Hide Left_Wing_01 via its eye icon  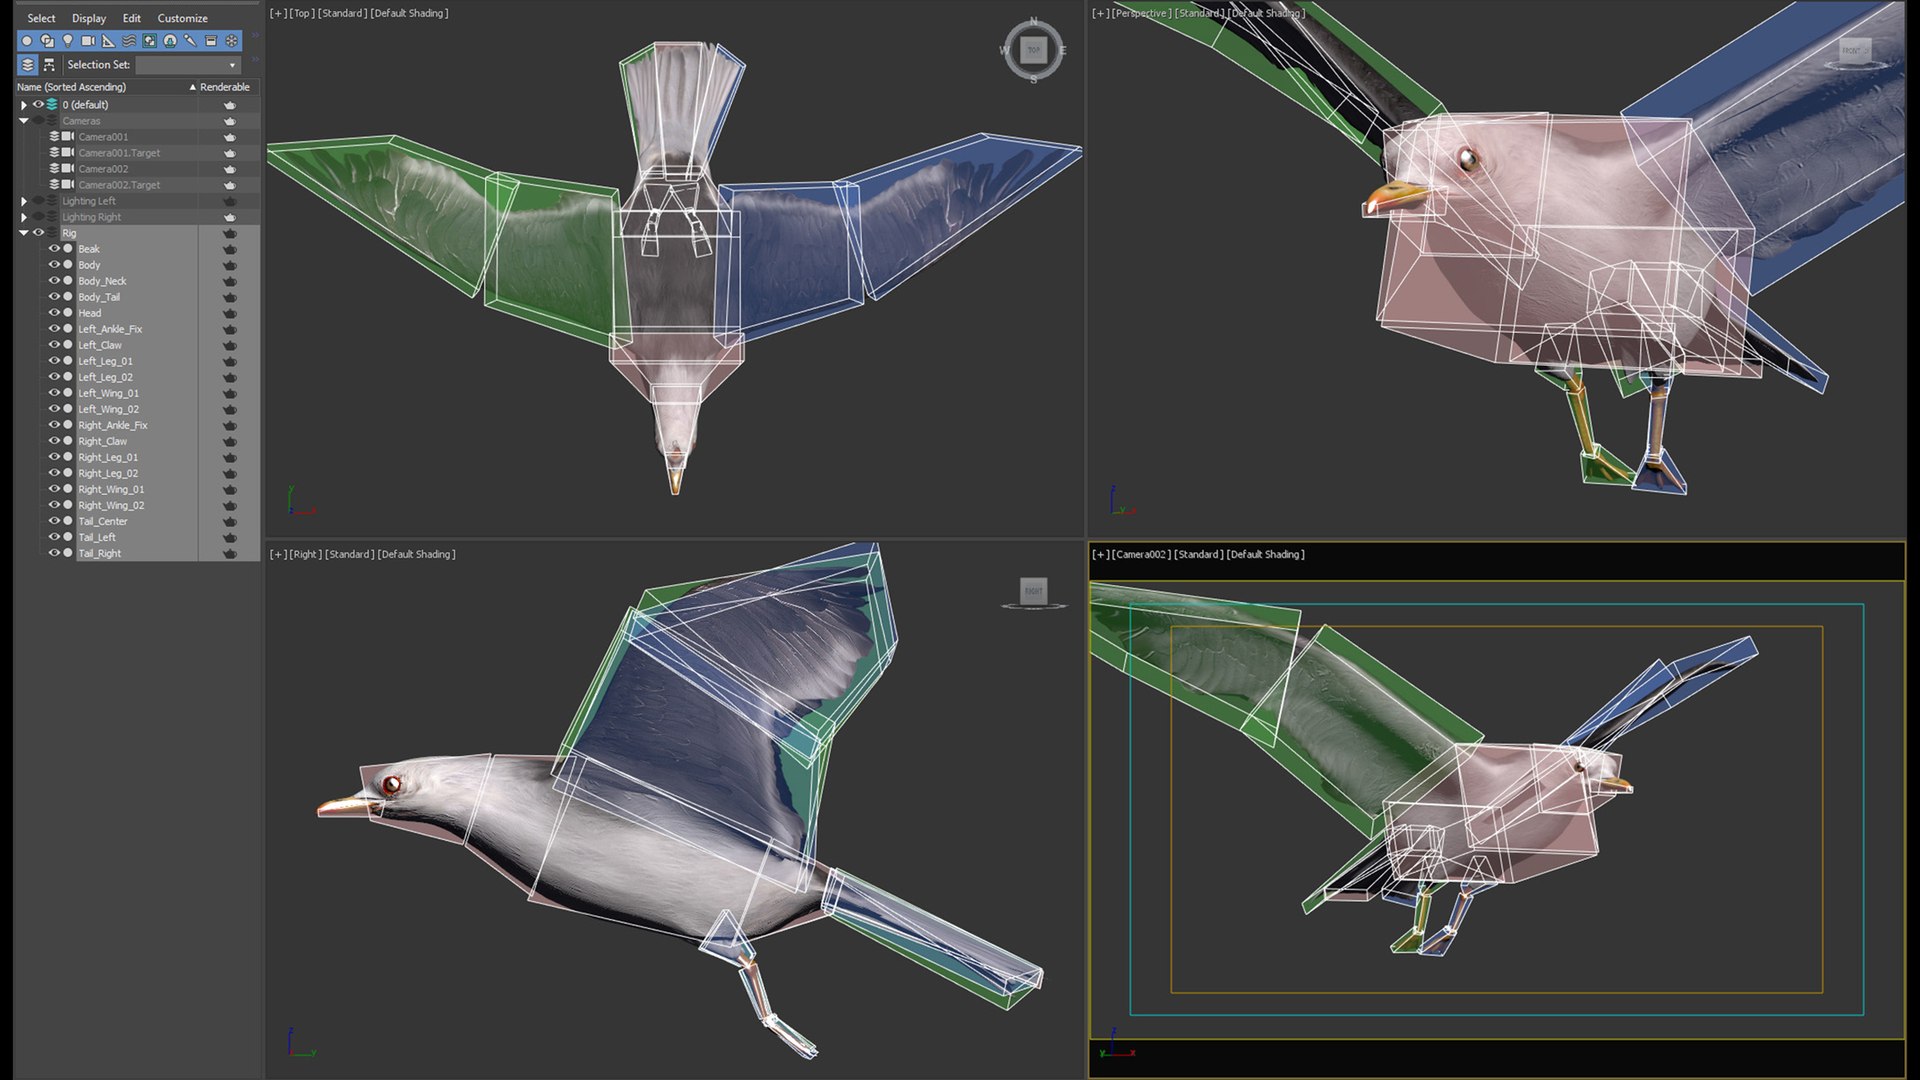point(54,393)
